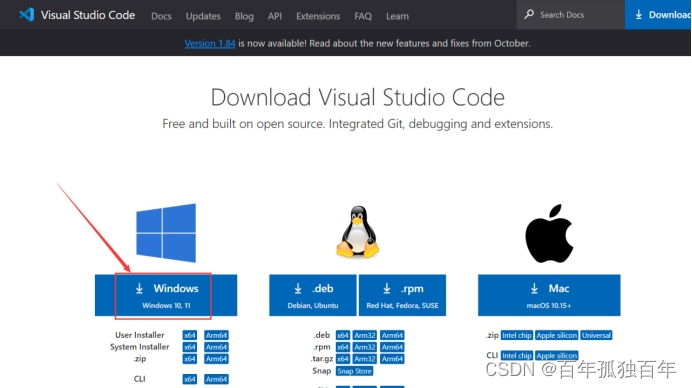The image size is (692, 388).
Task: Select Arm64 for Windows User Installer
Action: [216, 335]
